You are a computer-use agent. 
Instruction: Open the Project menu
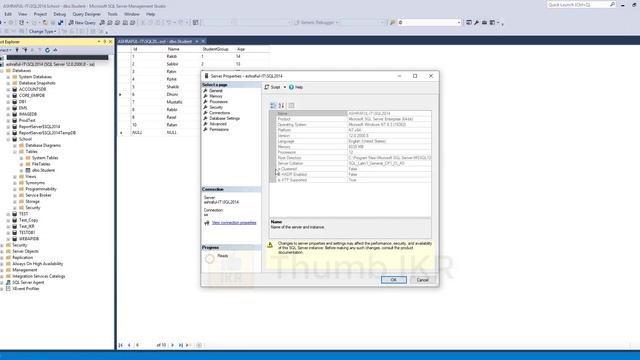pyautogui.click(x=40, y=14)
